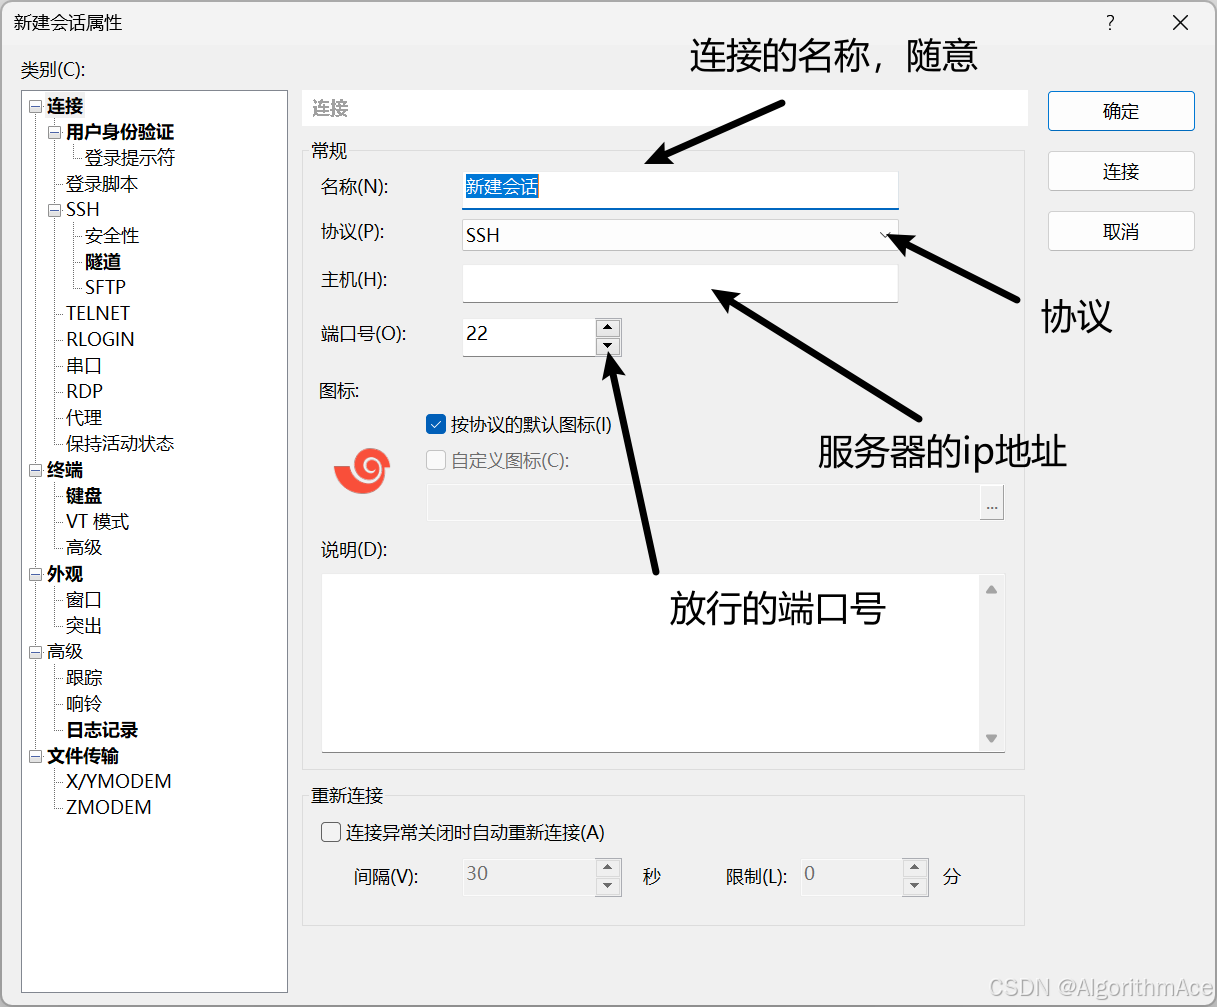Toggle 自定义图标 checkbox

(x=436, y=460)
